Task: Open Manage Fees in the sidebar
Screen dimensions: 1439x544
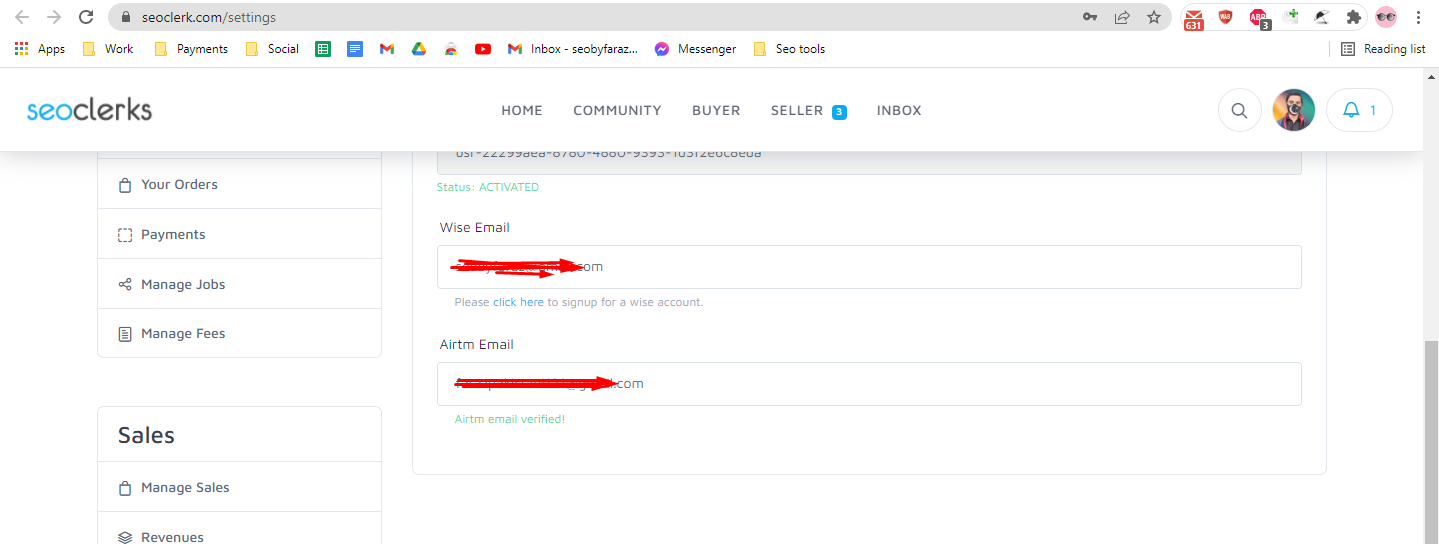Action: [x=239, y=333]
